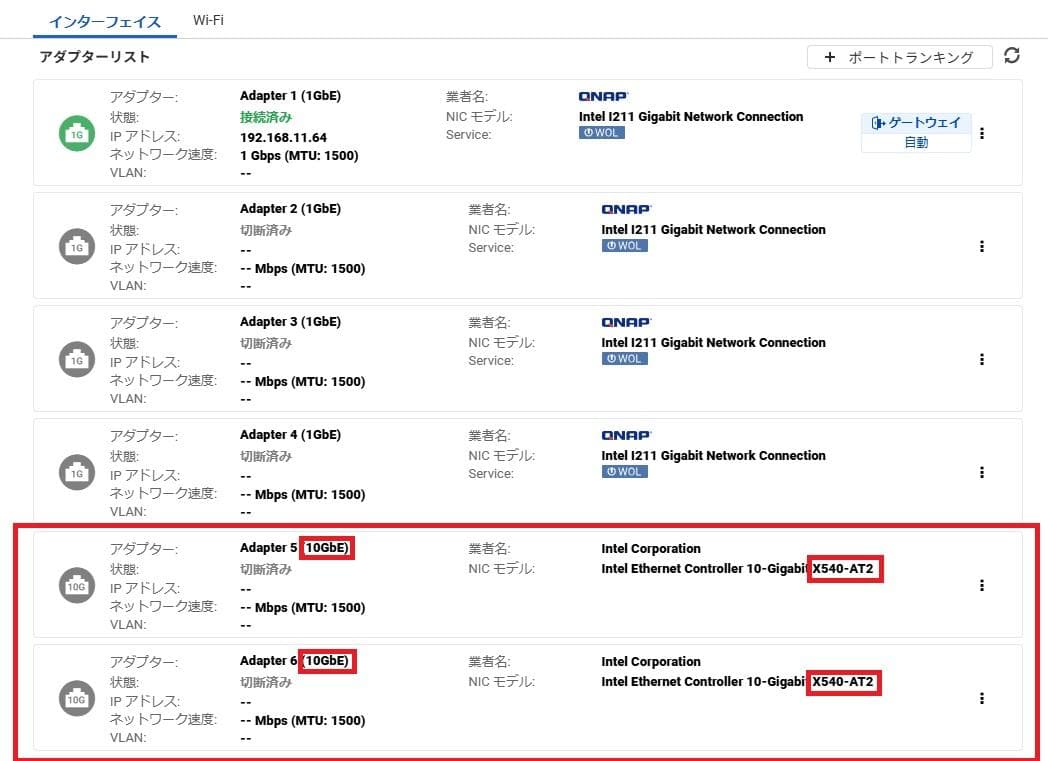Viewport: 1048px width, 761px height.
Task: Click the 192.168.11.64 IP address text
Action: (x=283, y=137)
